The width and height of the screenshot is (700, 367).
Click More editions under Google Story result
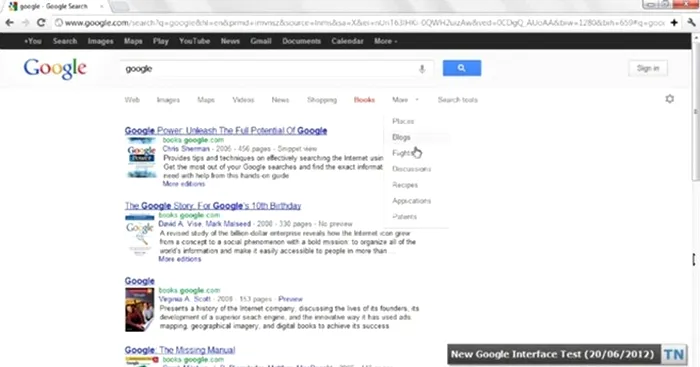tap(179, 259)
